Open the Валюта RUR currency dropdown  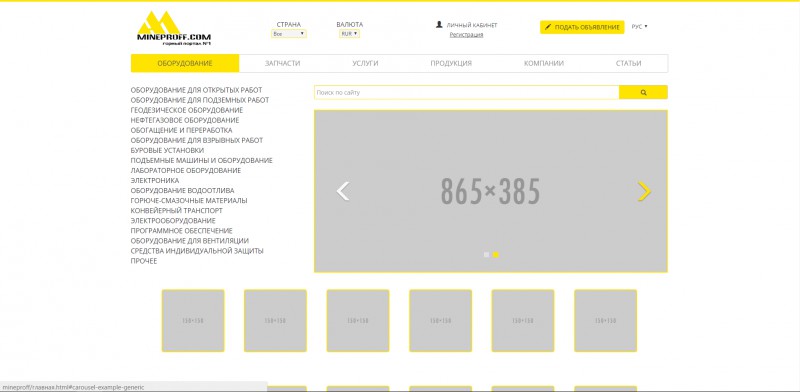pyautogui.click(x=349, y=34)
